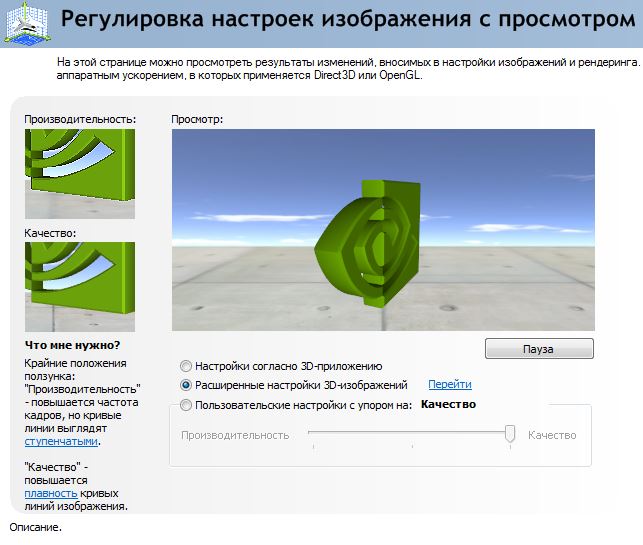
Task: Select 'Настройки согласно 3D-приложению' radio button
Action: (x=186, y=366)
